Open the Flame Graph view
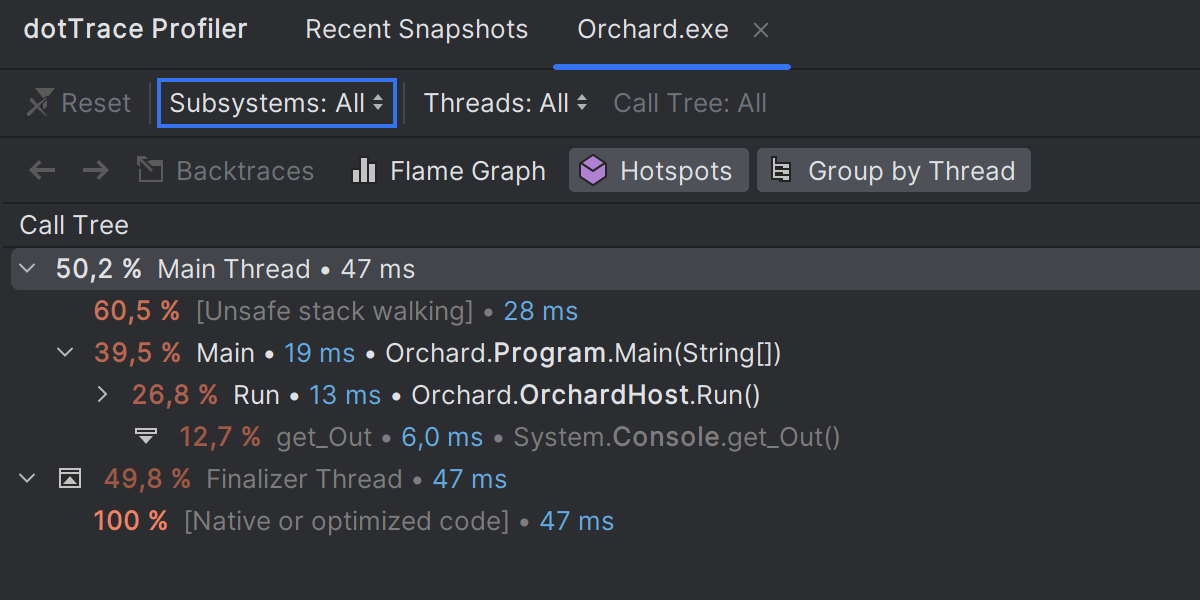The width and height of the screenshot is (1200, 600). coord(449,171)
